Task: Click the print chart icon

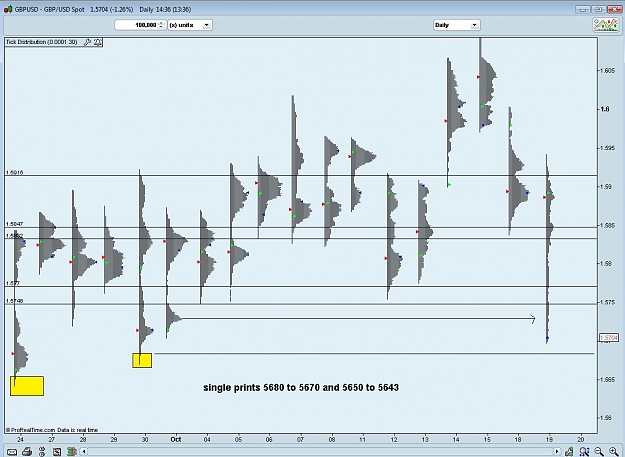Action: coord(27,451)
